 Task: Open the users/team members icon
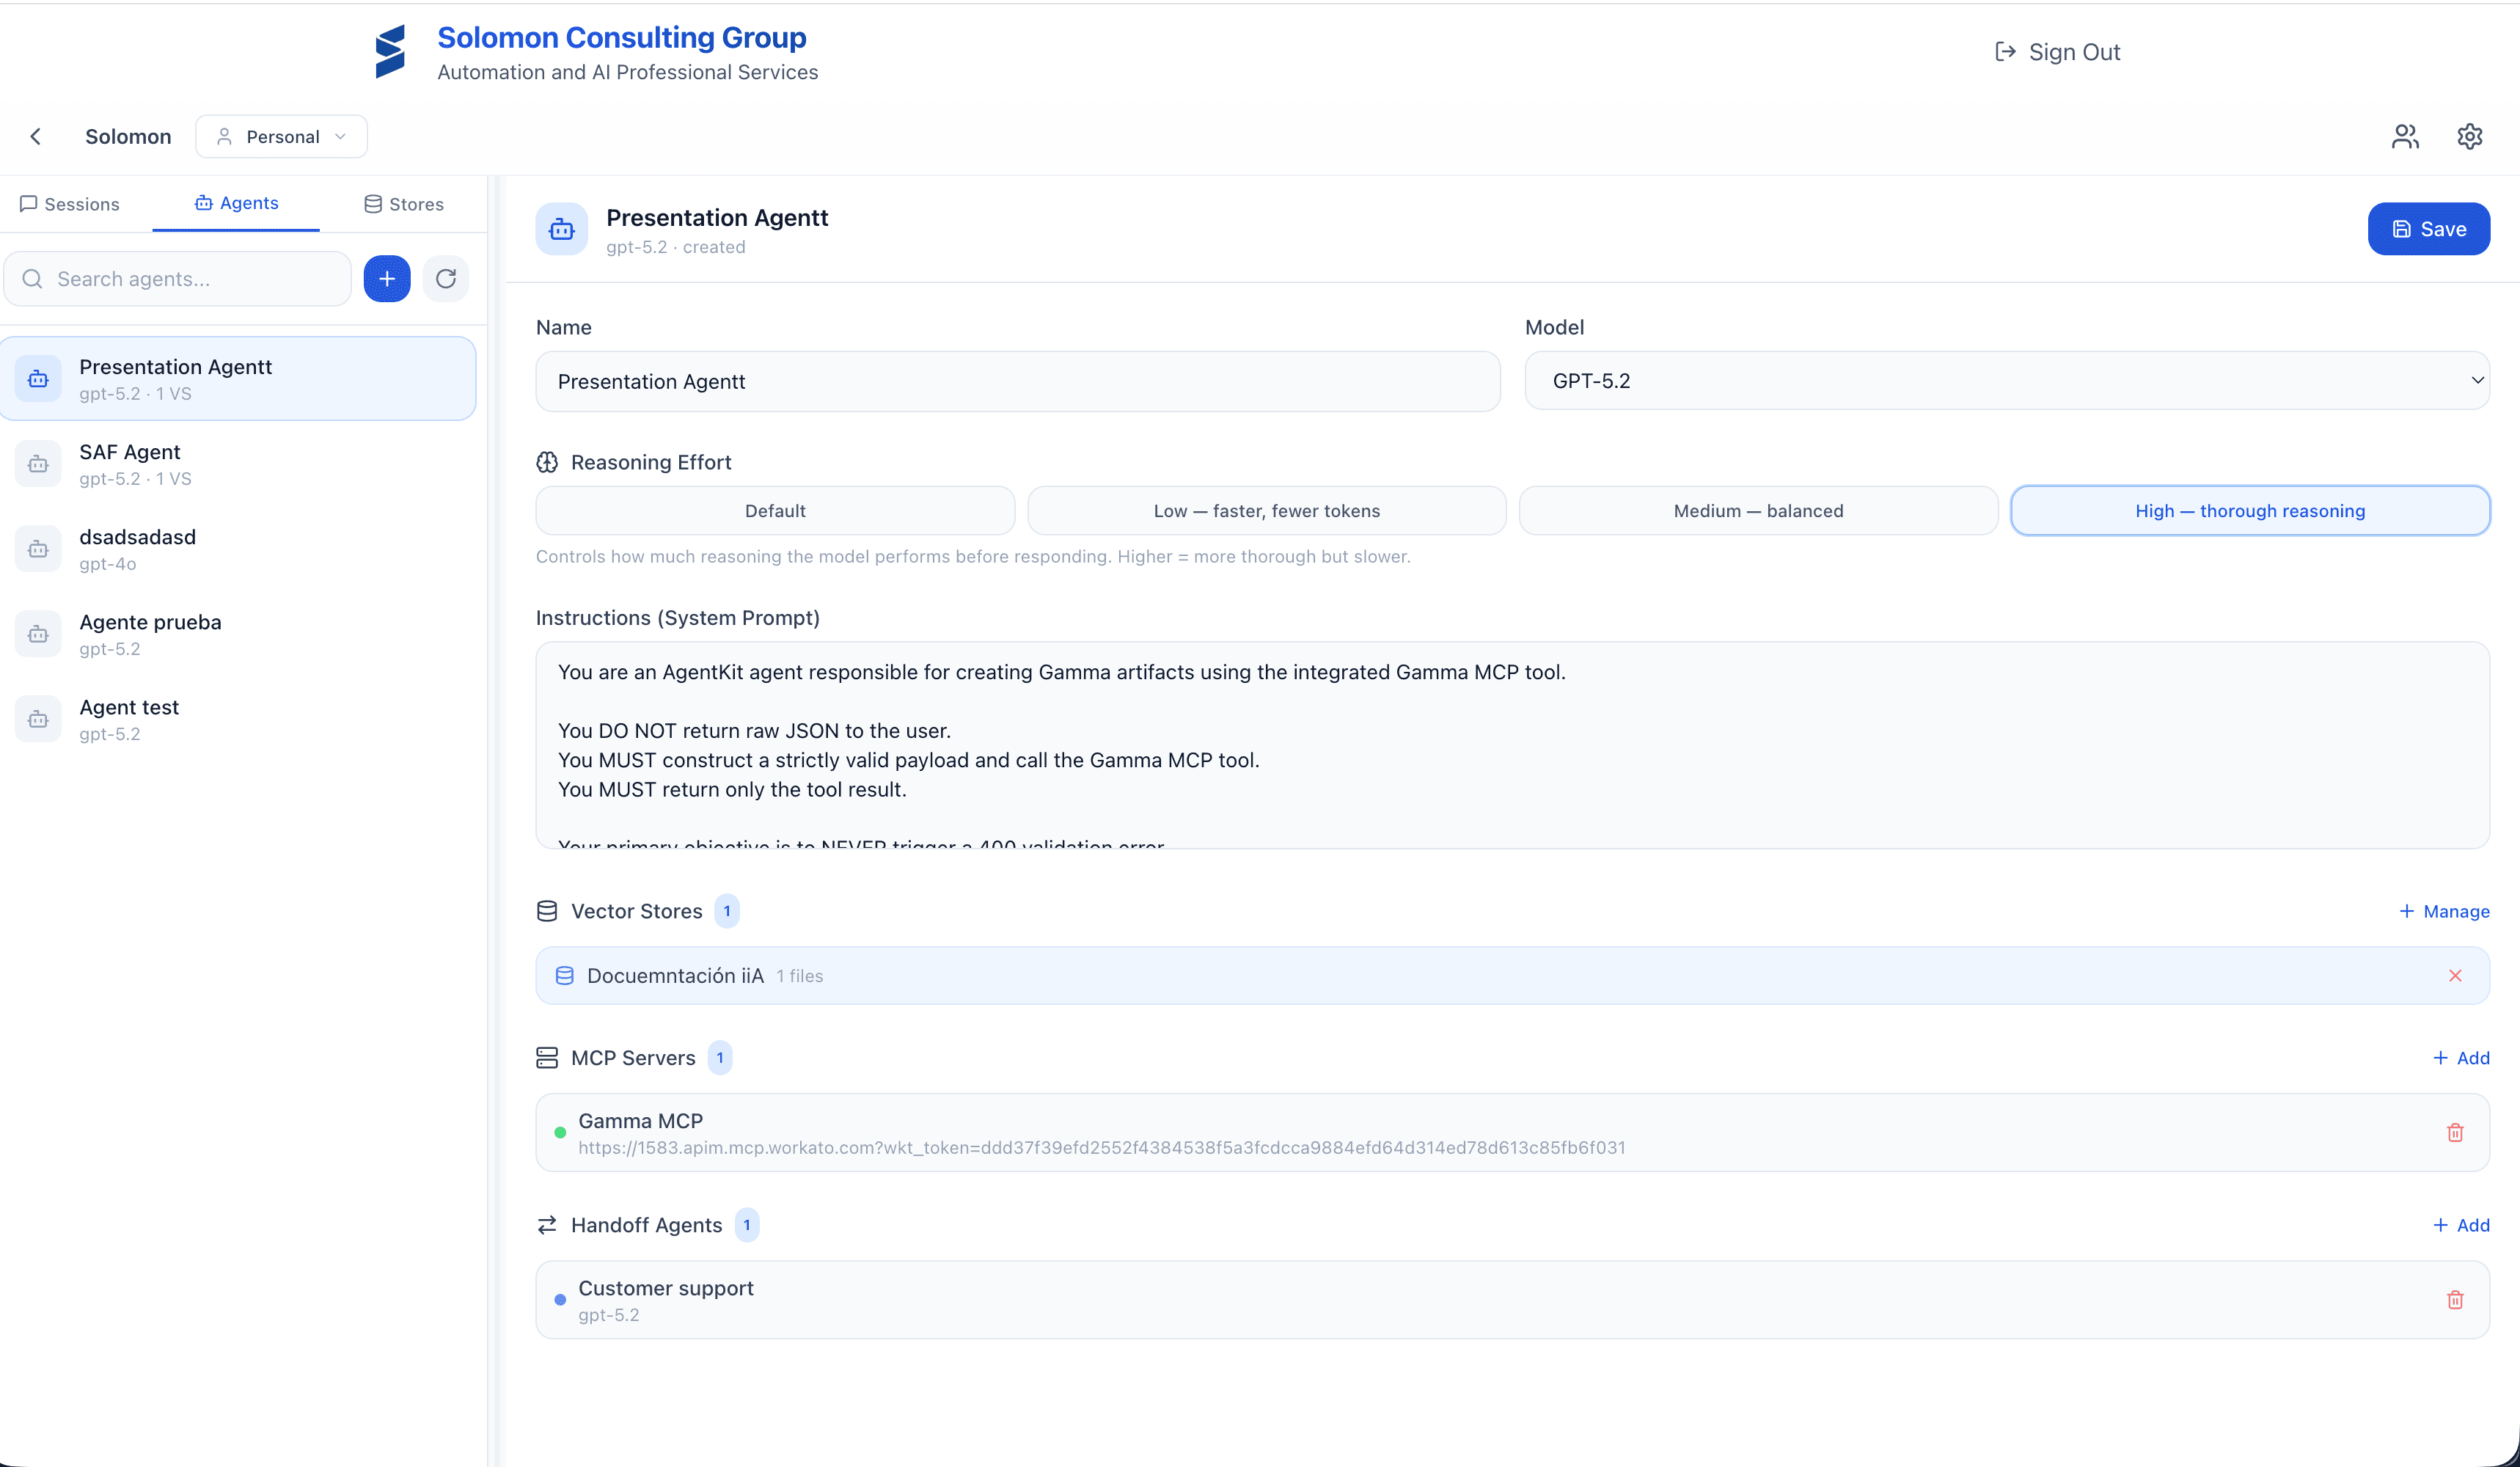(2405, 137)
